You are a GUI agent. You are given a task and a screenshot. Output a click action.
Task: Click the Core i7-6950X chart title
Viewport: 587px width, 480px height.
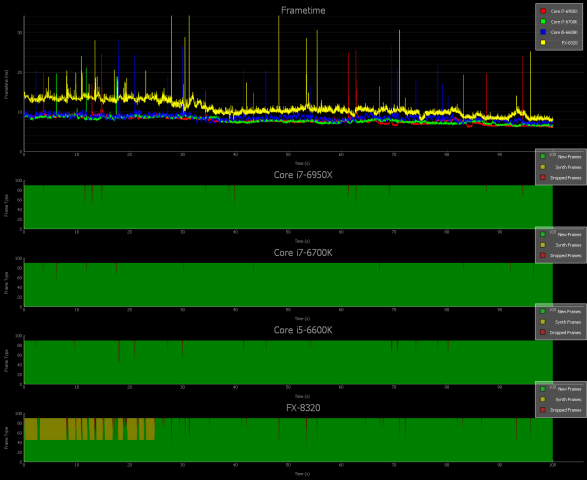click(x=303, y=175)
